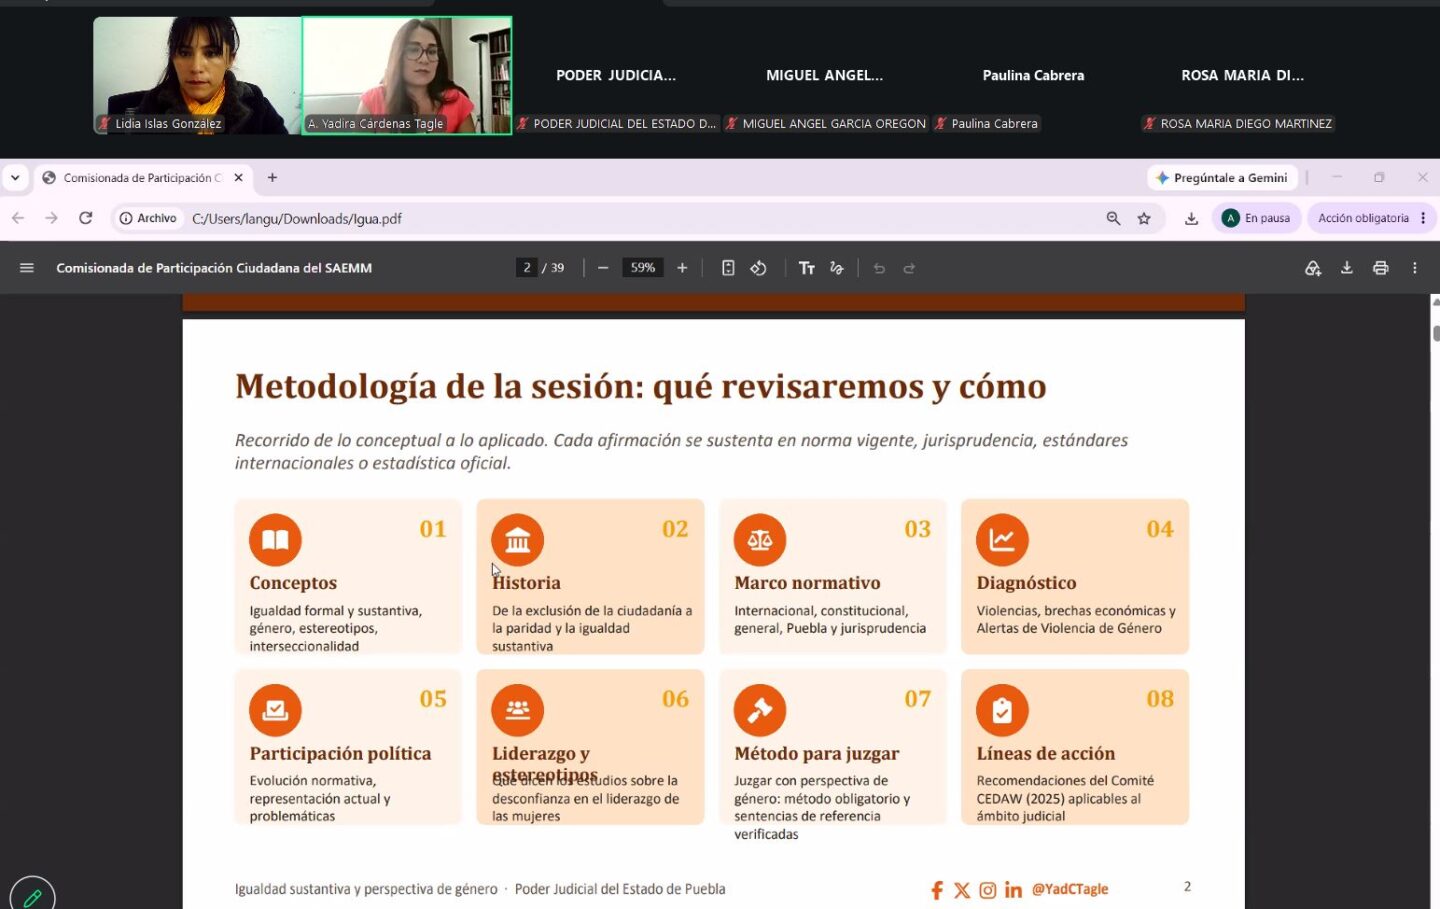1440x909 pixels.
Task: Open PDF viewer more actions menu
Action: (1414, 268)
